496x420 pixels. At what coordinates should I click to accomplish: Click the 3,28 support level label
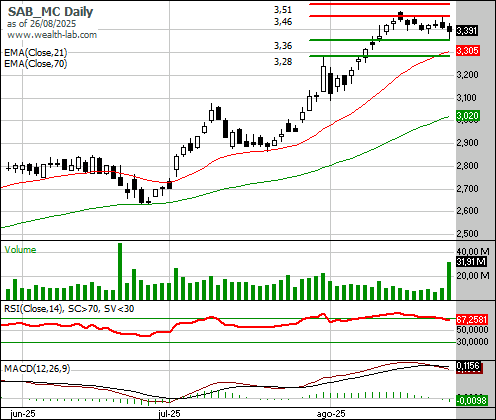pyautogui.click(x=283, y=62)
